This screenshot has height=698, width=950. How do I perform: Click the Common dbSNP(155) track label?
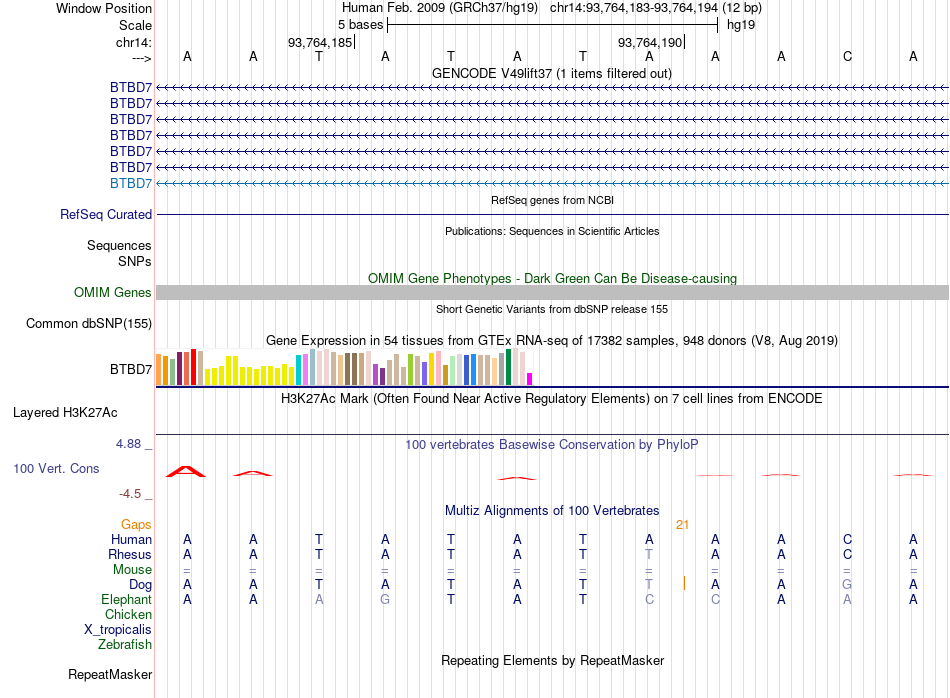pyautogui.click(x=89, y=324)
